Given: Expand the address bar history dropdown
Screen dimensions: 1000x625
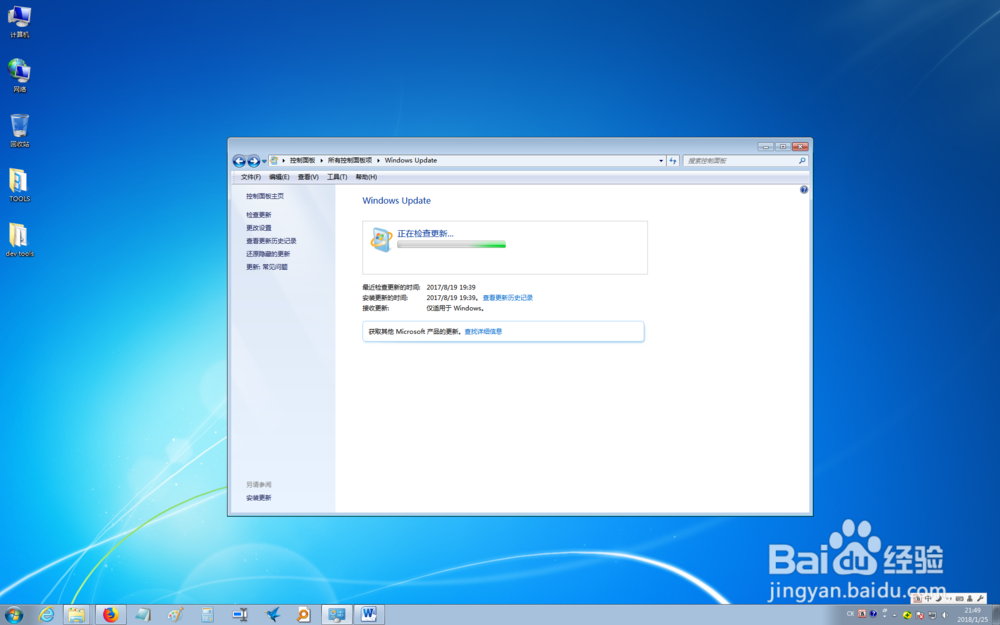Looking at the screenshot, I should [x=661, y=161].
